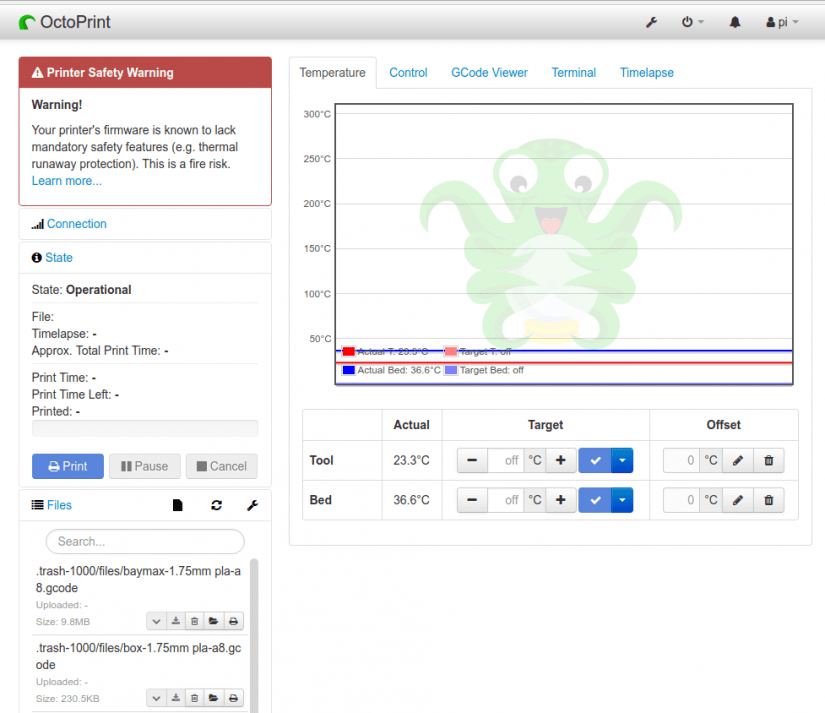Image resolution: width=825 pixels, height=713 pixels.
Task: Switch to the Control tab
Action: click(408, 73)
